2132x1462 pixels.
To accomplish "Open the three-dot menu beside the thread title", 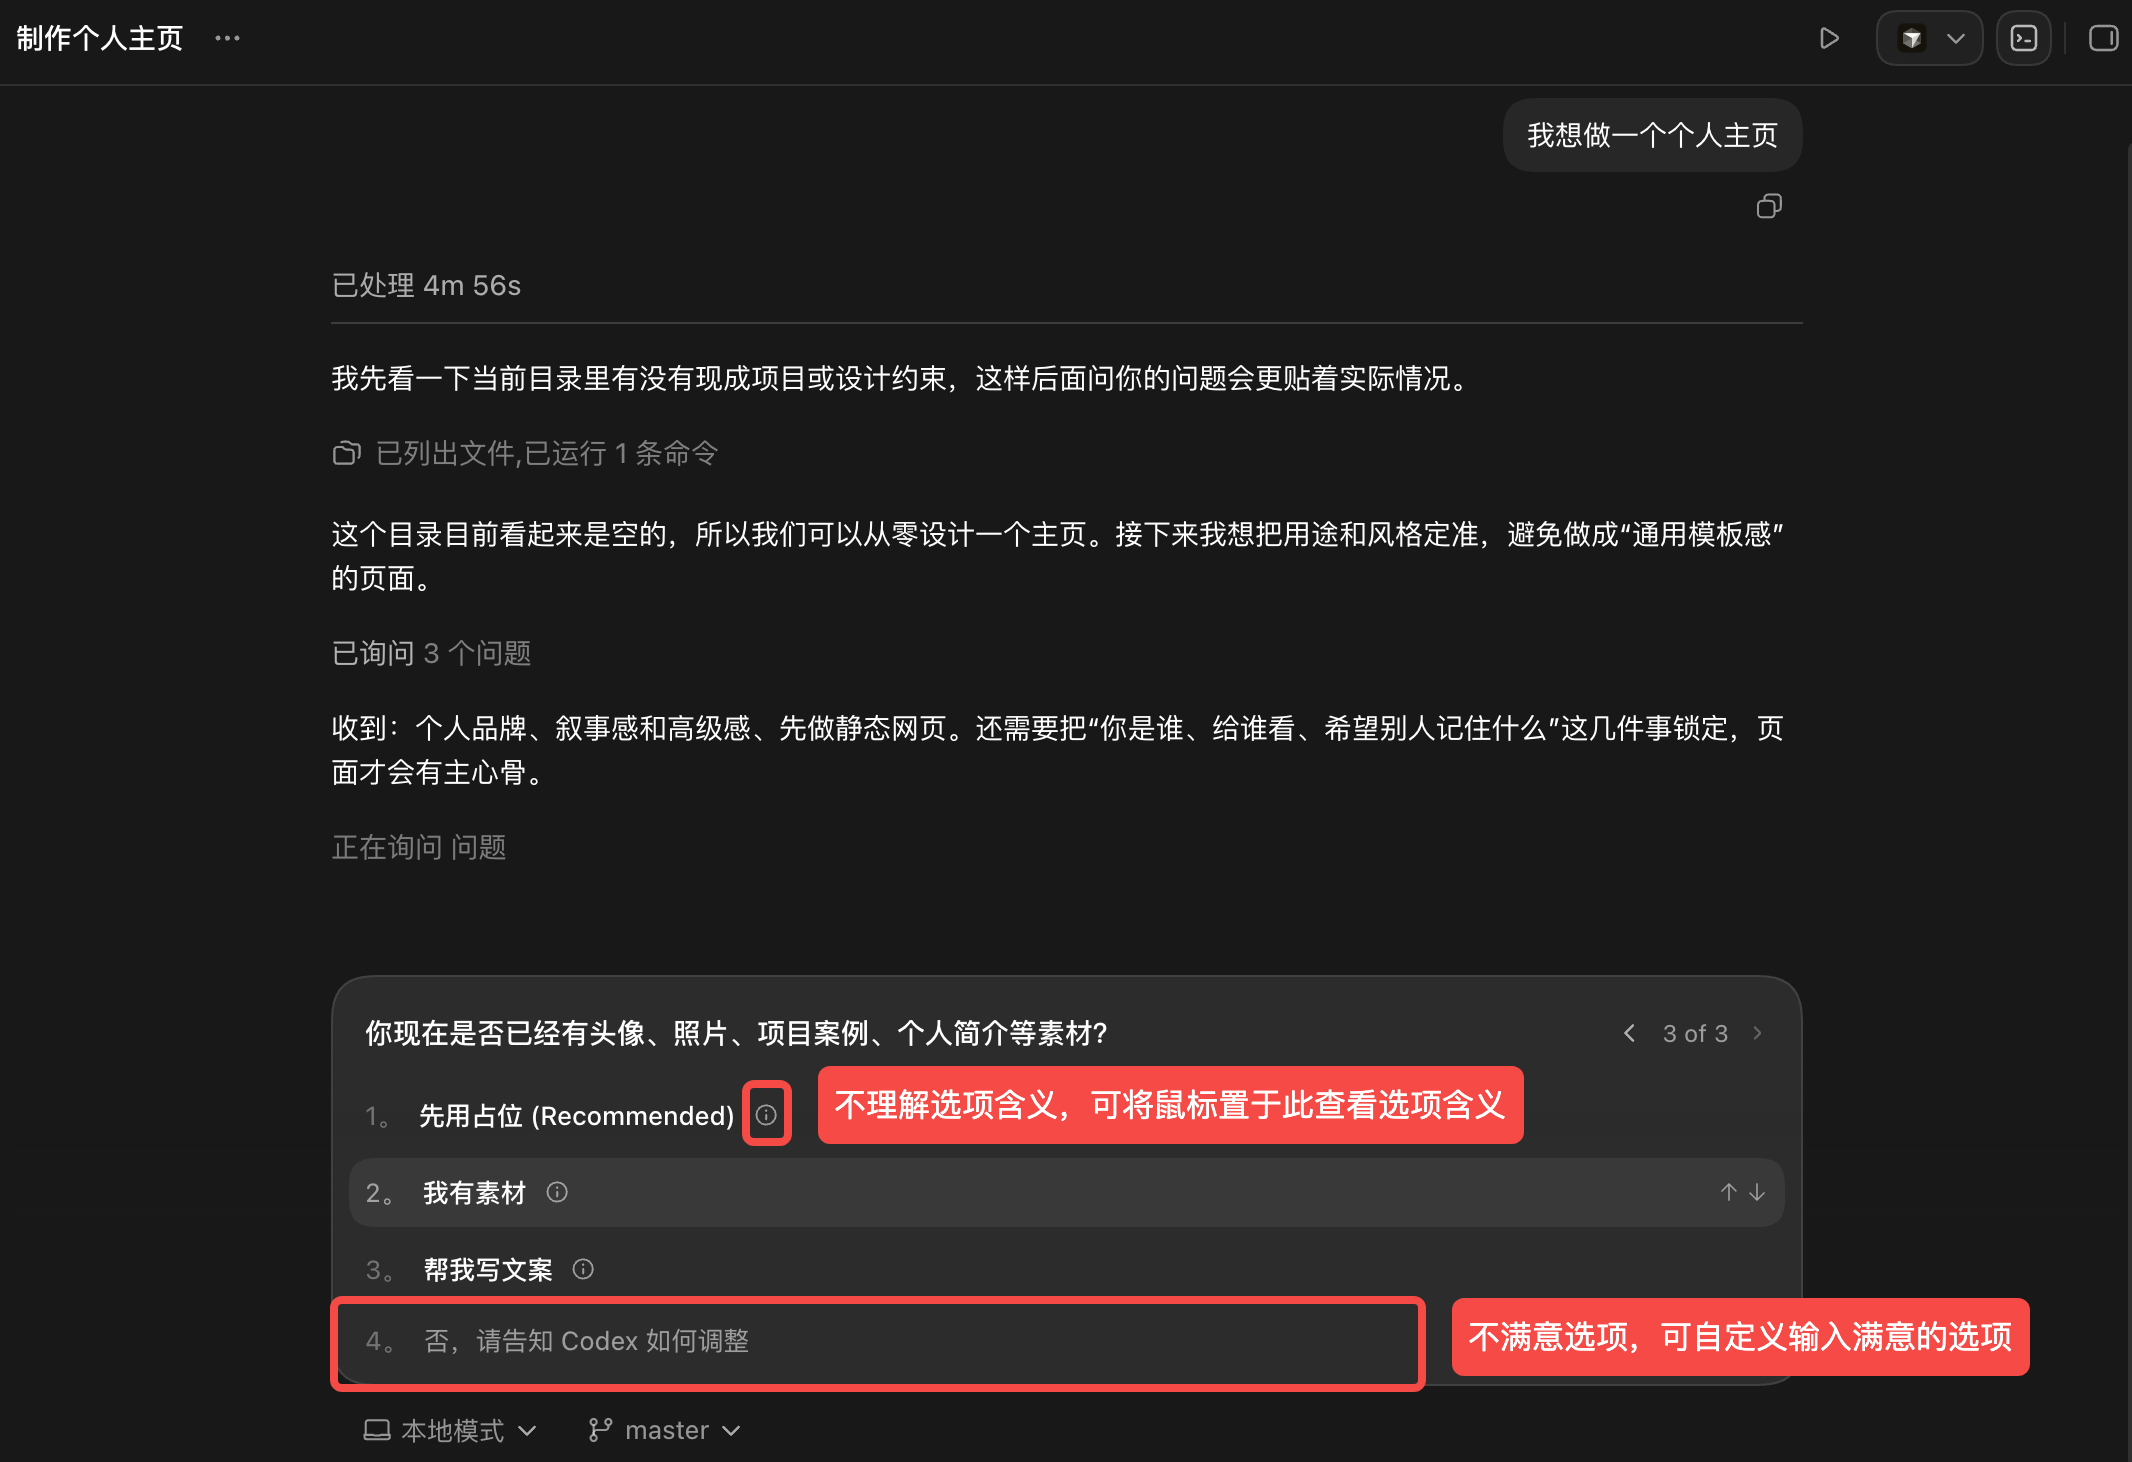I will coord(228,38).
